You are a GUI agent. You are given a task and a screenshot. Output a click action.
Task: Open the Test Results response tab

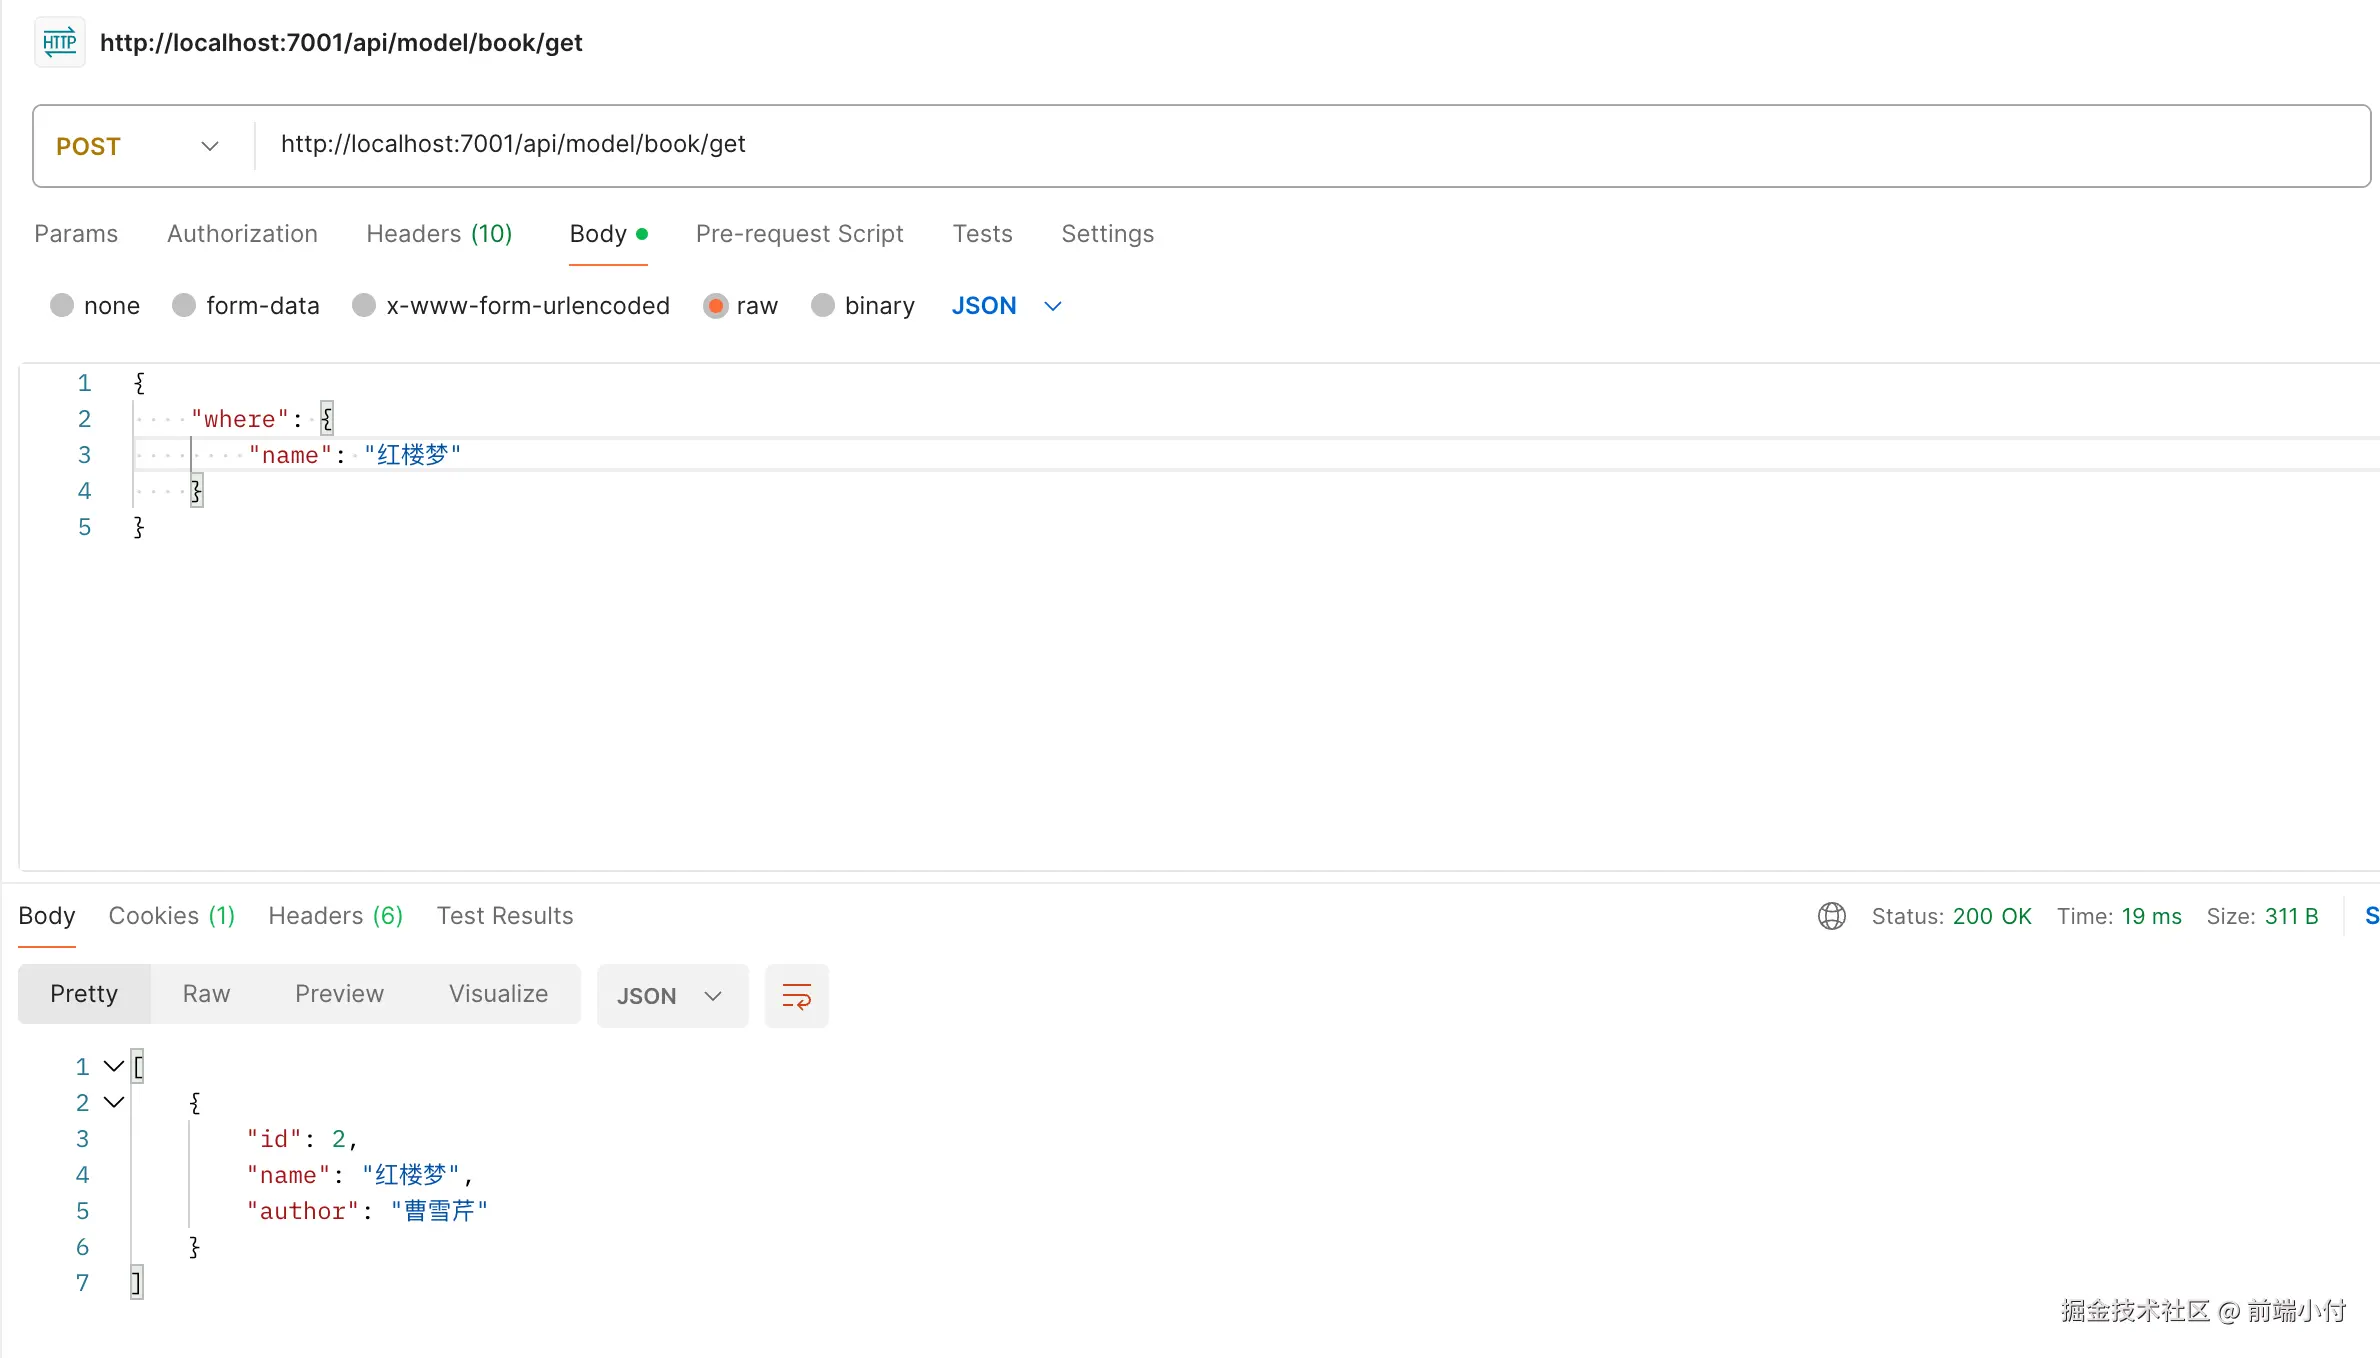click(505, 916)
